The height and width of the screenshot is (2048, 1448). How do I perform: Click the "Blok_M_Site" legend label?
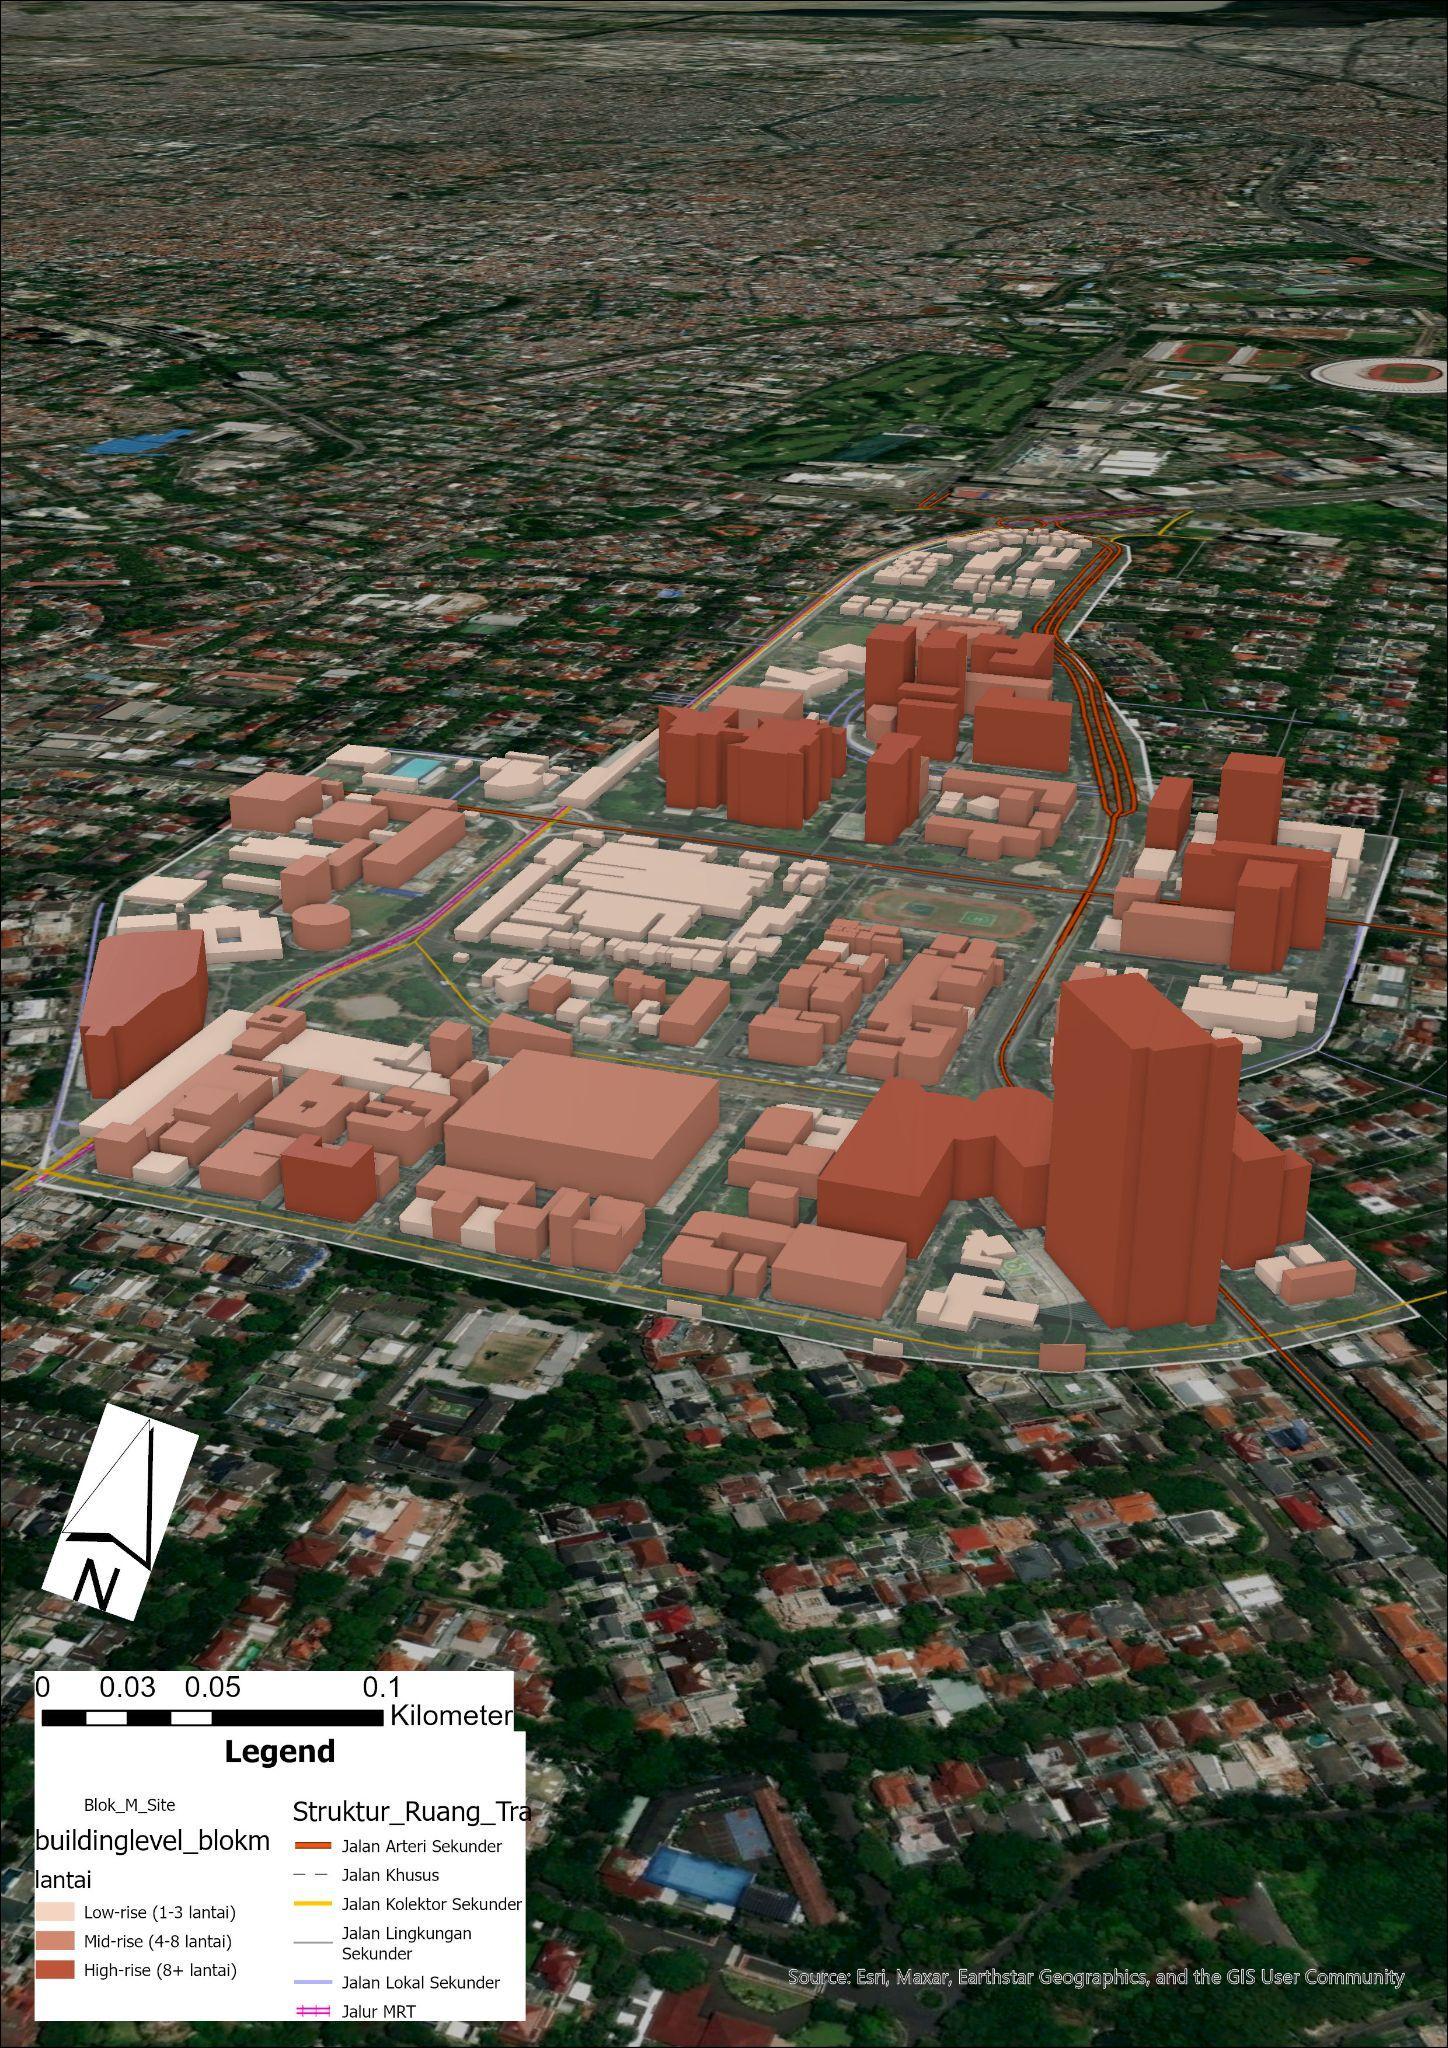(129, 1805)
